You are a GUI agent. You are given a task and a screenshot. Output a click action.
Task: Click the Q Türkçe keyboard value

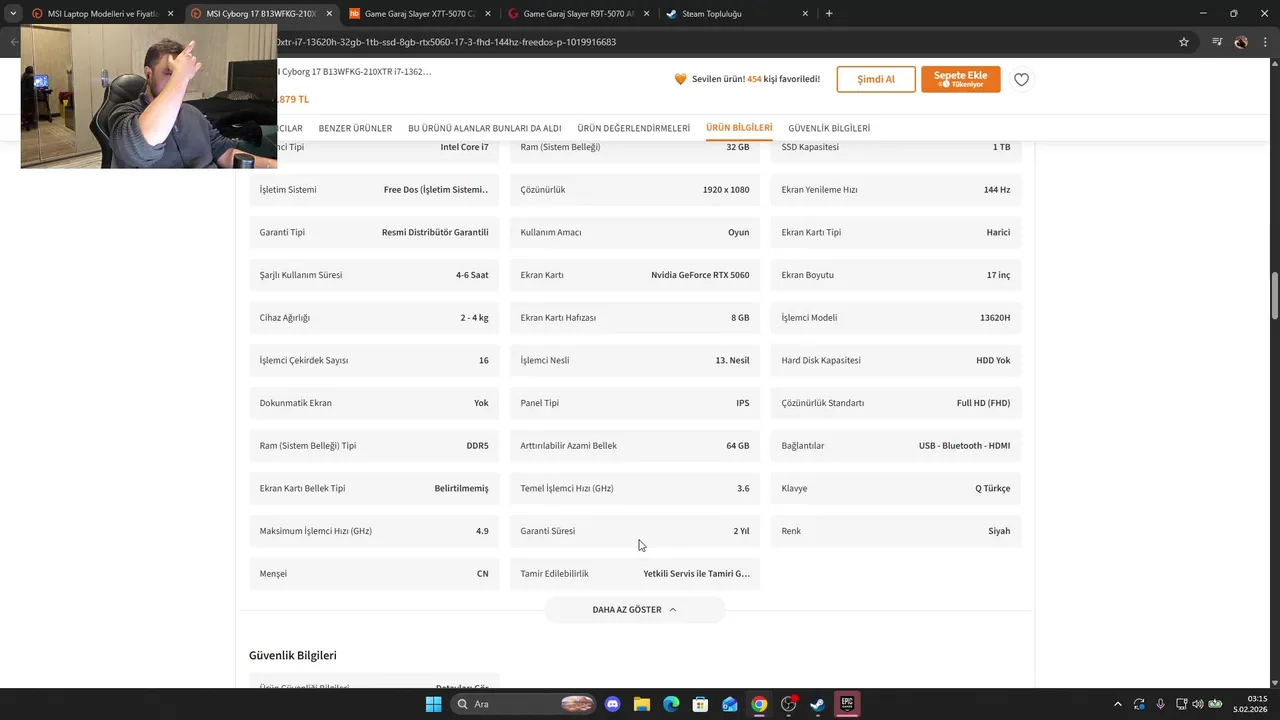click(993, 489)
